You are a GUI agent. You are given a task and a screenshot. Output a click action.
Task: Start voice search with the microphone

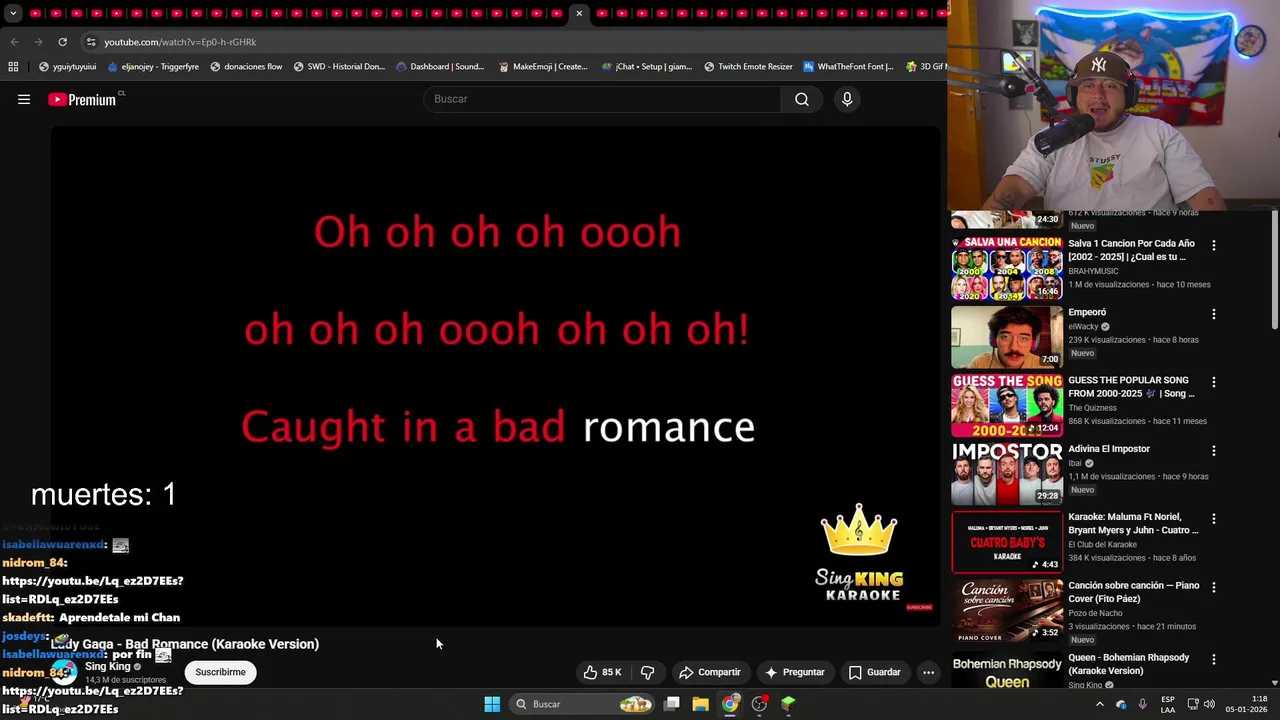[847, 99]
